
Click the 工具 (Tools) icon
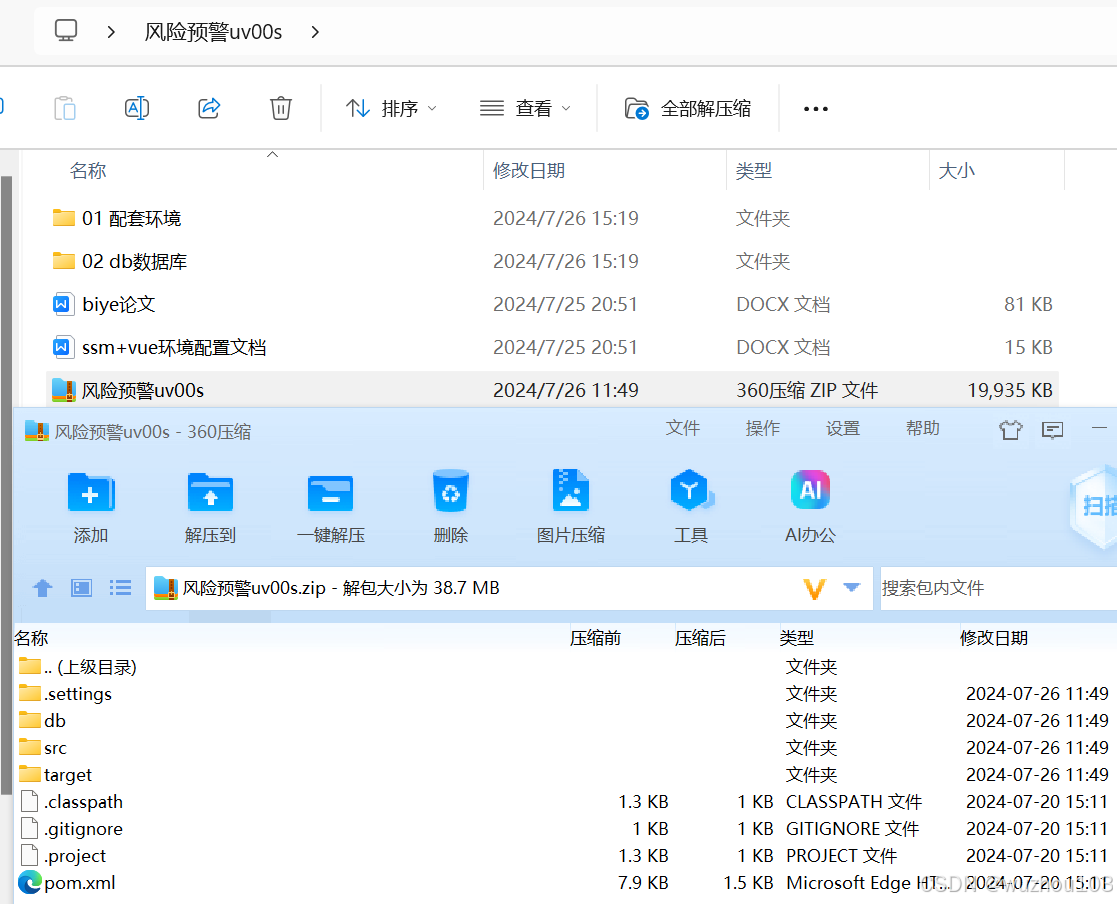tap(691, 505)
